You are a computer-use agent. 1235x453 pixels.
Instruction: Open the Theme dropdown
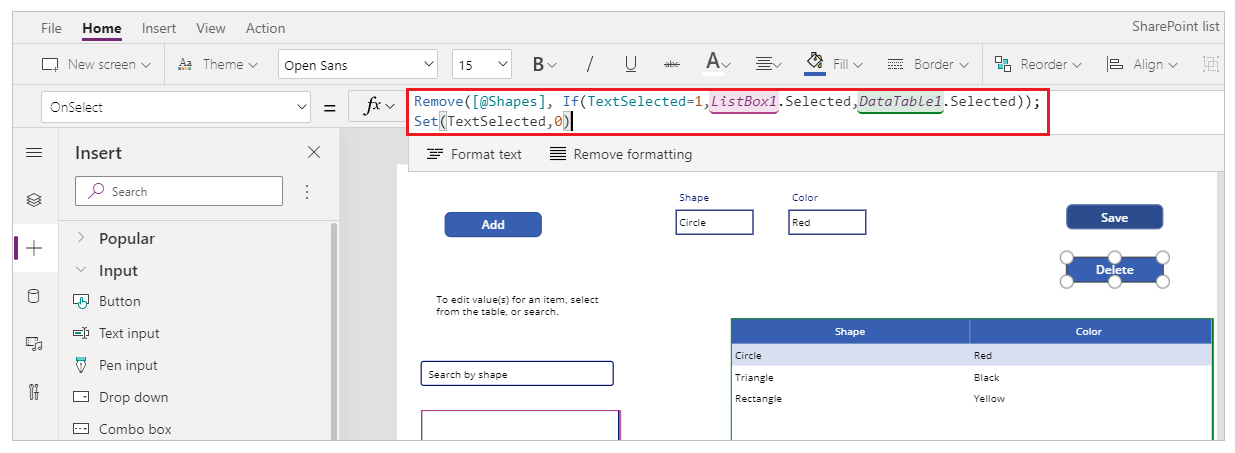coord(217,64)
